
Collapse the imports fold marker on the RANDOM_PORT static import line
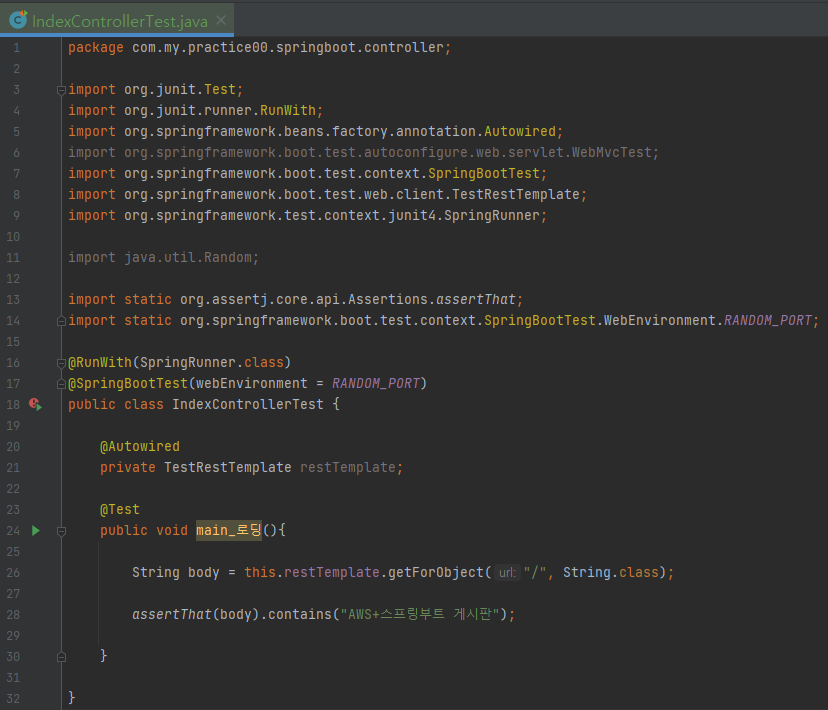(61, 320)
